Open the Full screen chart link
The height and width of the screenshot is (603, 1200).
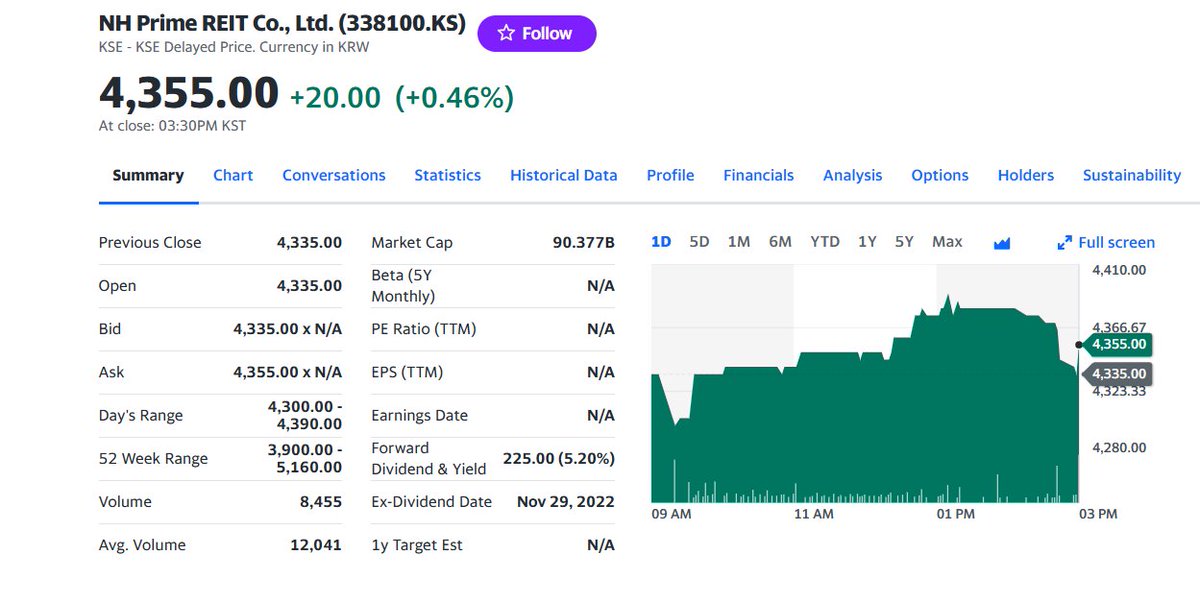1116,243
